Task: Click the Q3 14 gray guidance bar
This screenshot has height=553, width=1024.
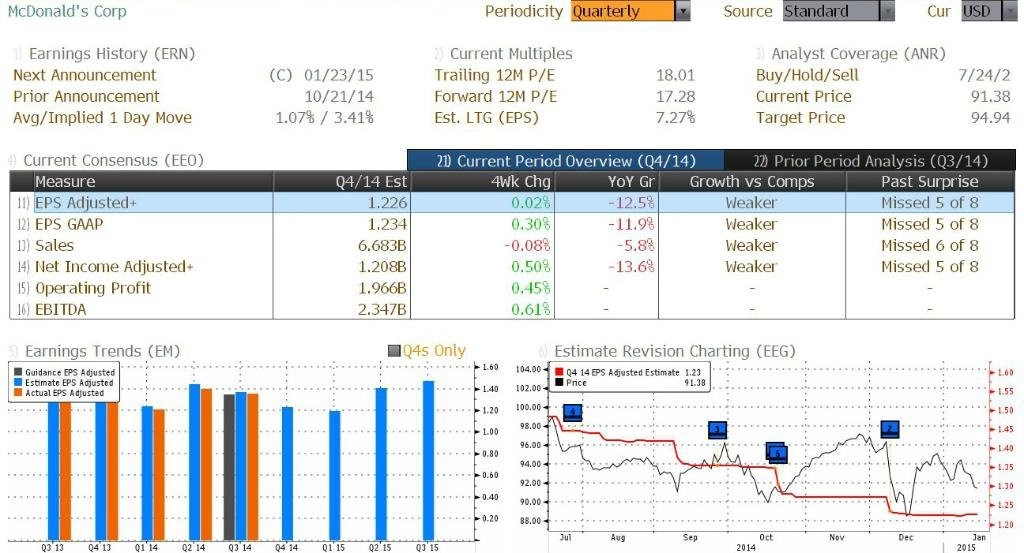Action: [x=229, y=467]
